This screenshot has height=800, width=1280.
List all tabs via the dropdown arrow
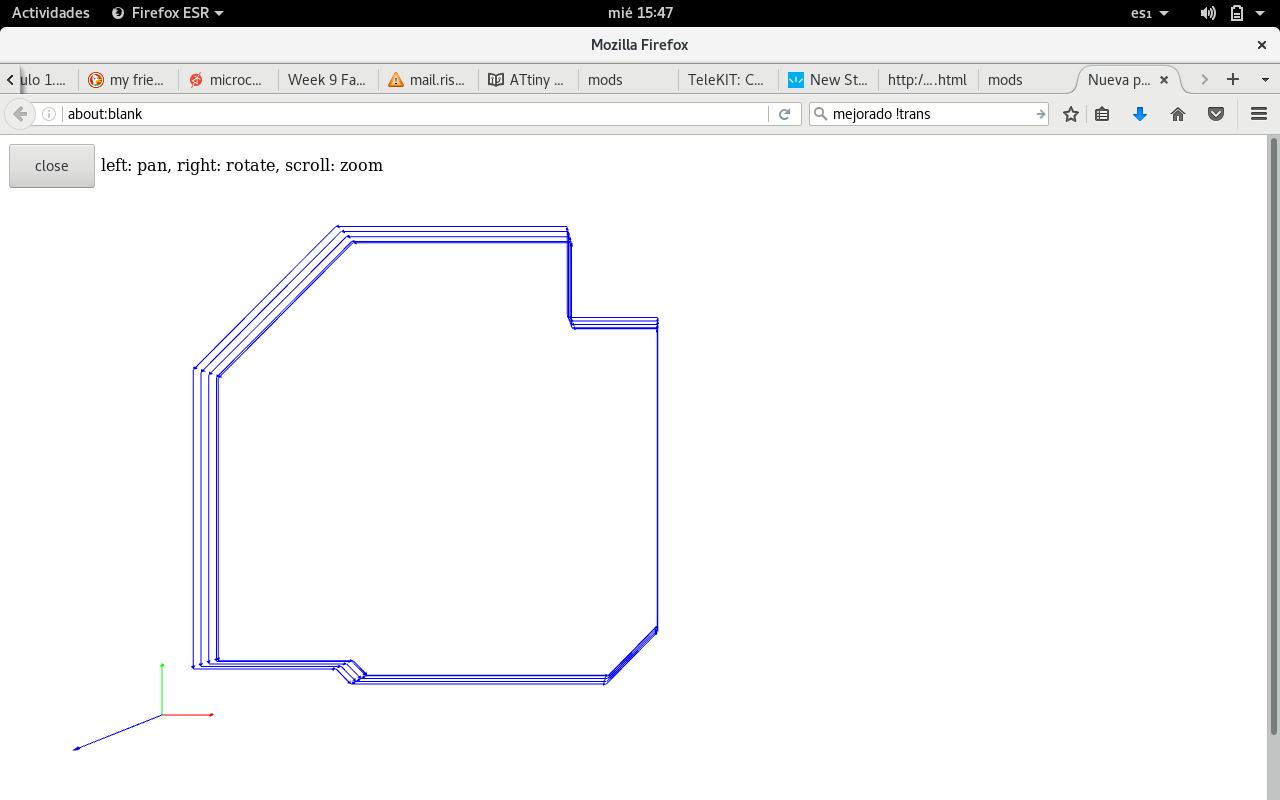1265,79
